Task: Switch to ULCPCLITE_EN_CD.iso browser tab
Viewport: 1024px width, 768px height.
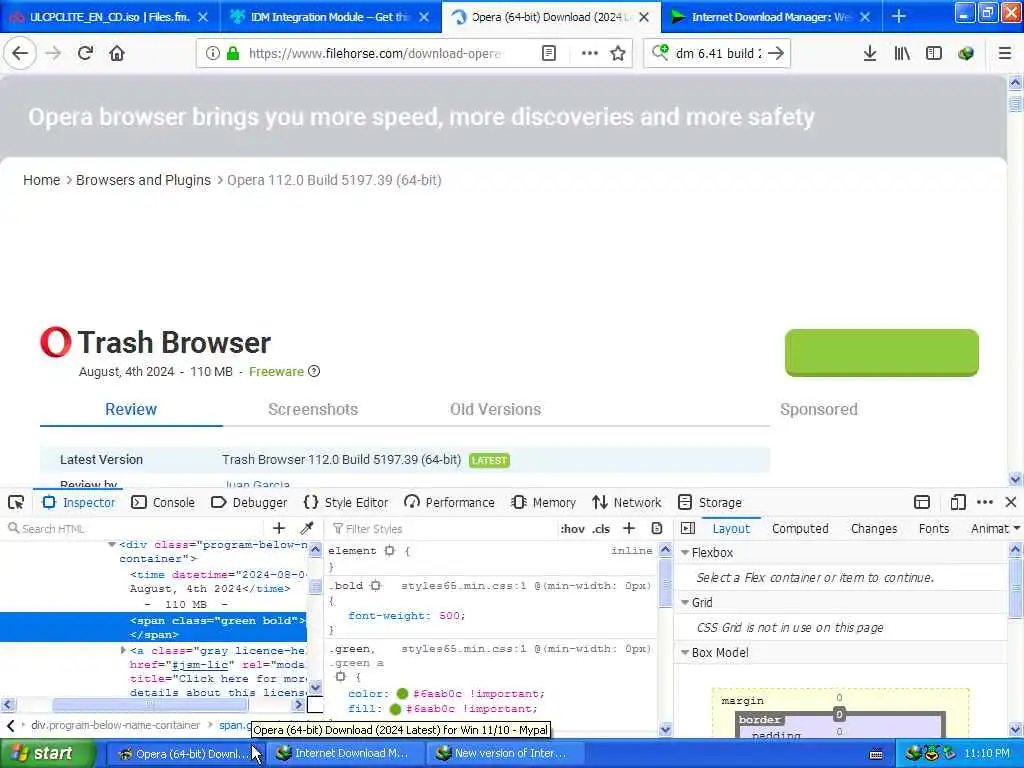Action: [x=109, y=17]
